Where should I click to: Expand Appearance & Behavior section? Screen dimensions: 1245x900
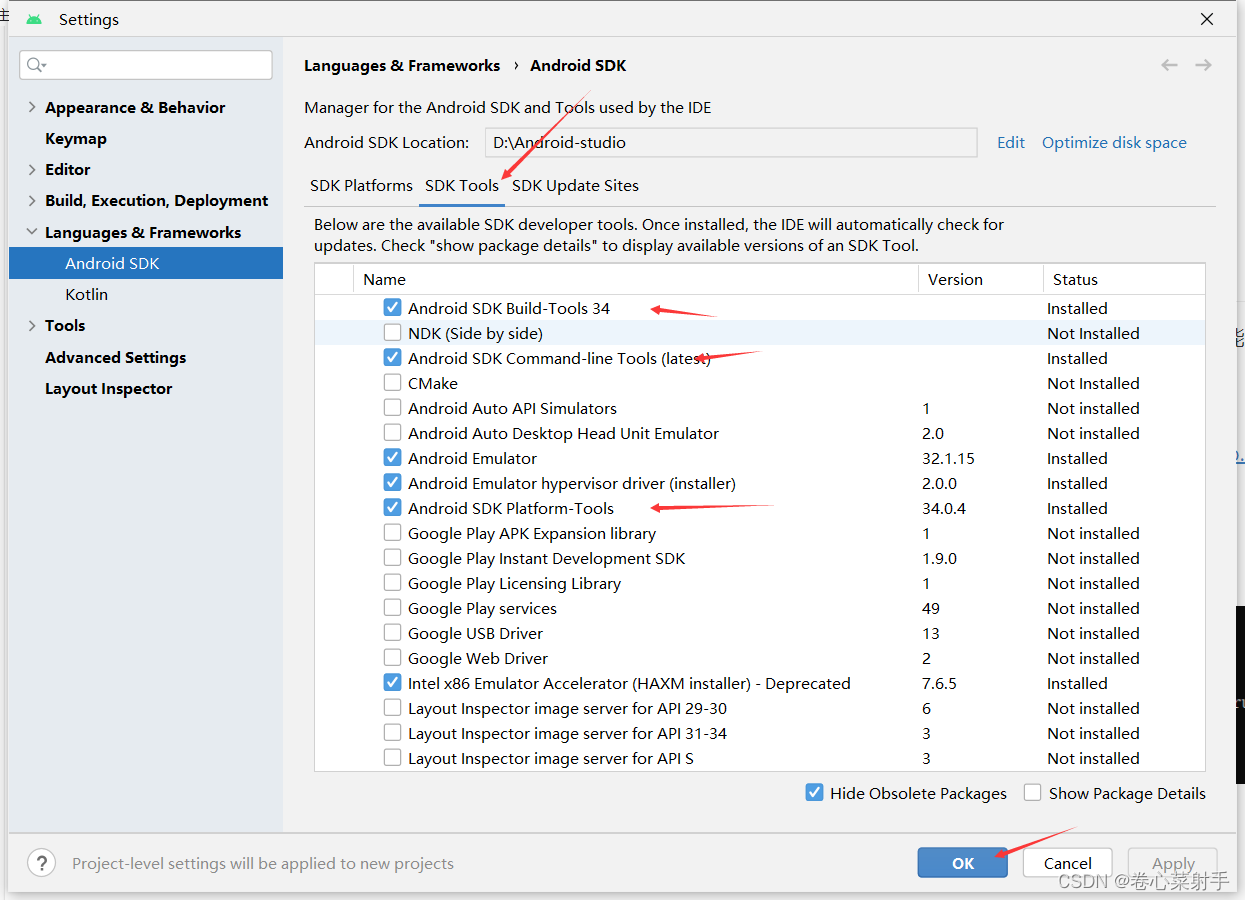(x=32, y=107)
